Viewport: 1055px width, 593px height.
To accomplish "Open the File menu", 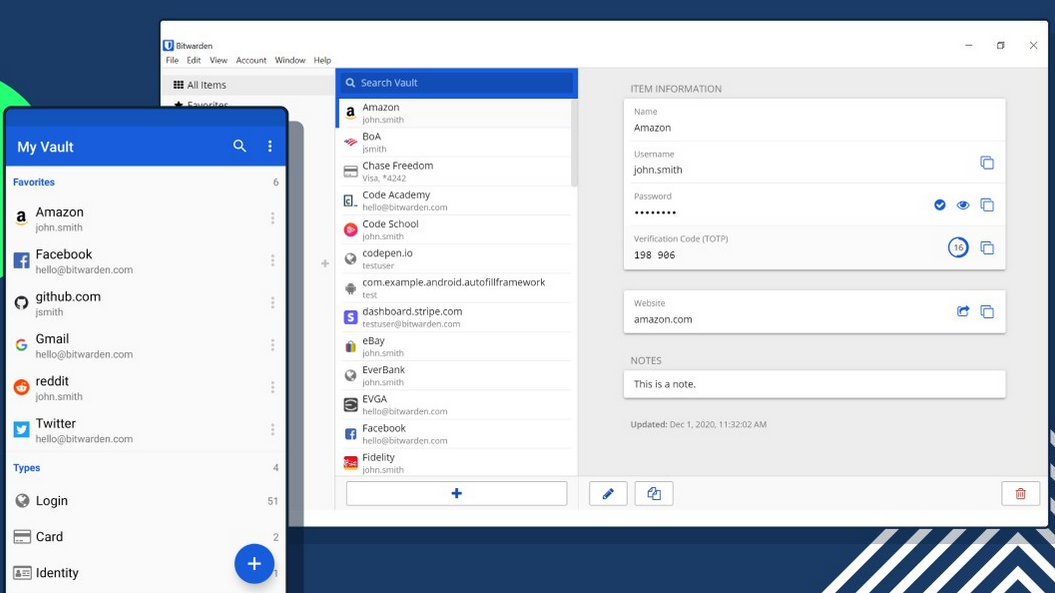I will 172,61.
